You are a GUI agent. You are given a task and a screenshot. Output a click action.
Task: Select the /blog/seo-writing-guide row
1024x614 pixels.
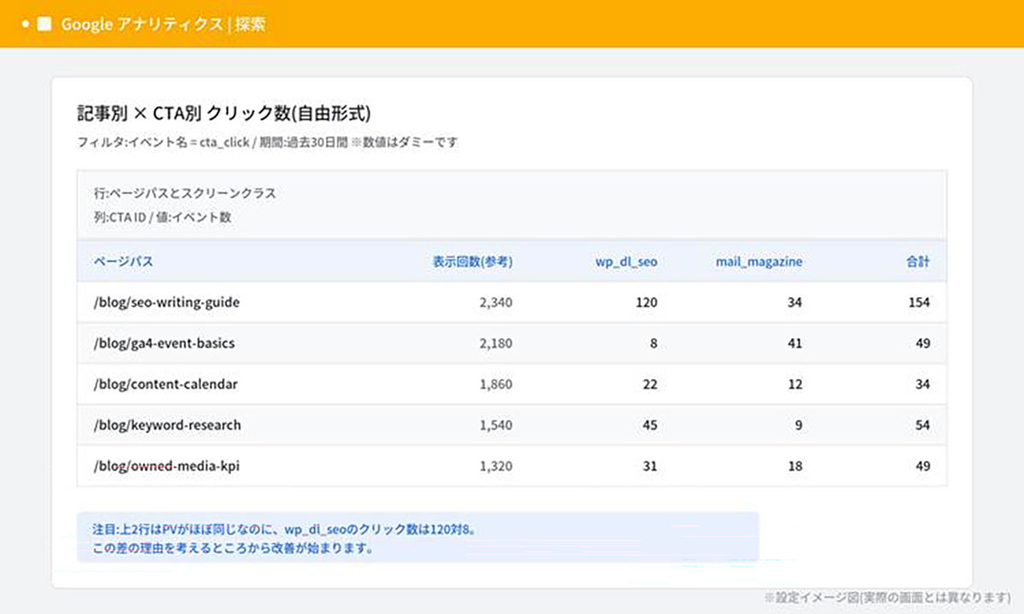[512, 302]
